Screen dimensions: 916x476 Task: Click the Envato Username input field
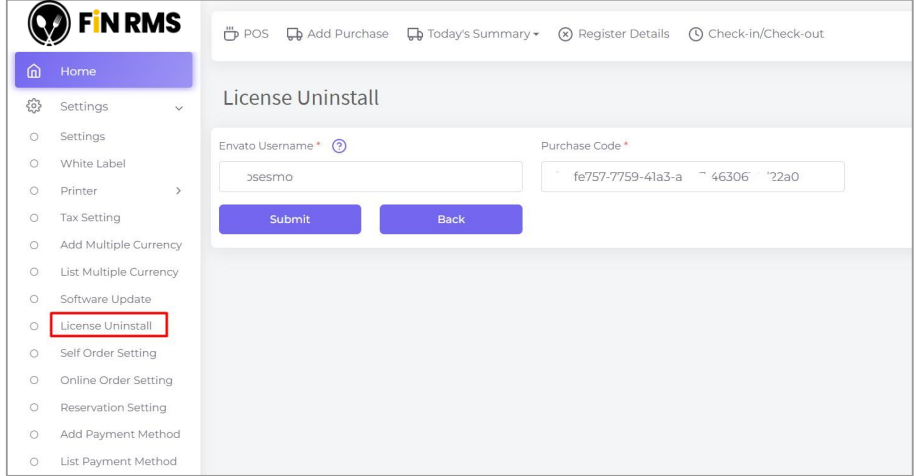[370, 177]
